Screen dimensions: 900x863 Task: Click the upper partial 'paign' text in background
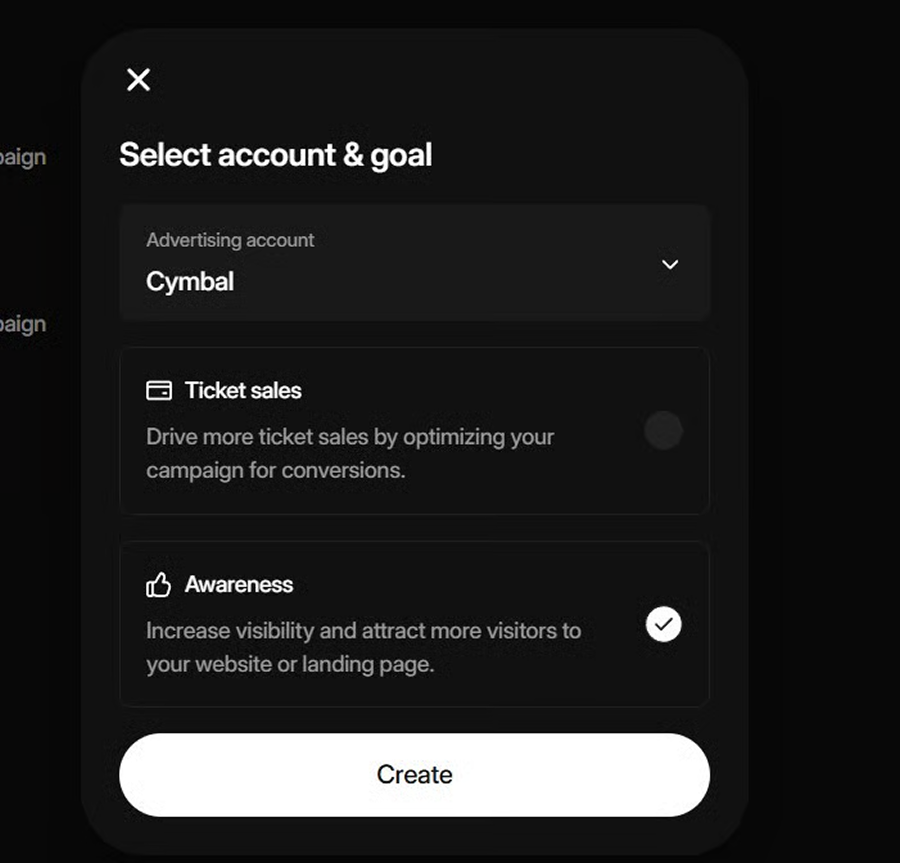[x=23, y=157]
